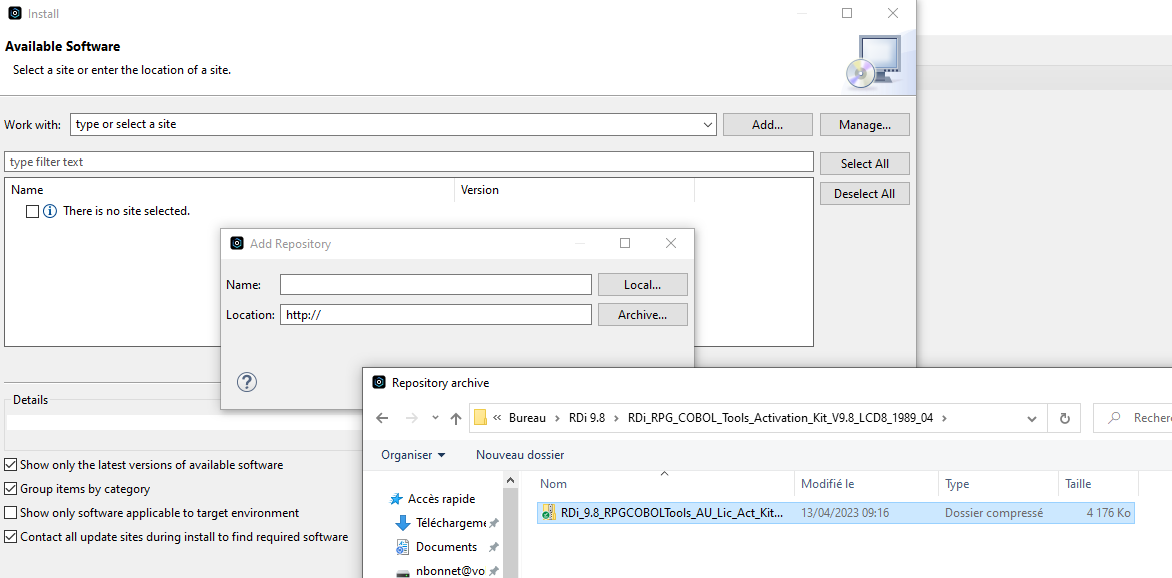Select 'RDi 9.8' in the breadcrumb path

click(587, 418)
